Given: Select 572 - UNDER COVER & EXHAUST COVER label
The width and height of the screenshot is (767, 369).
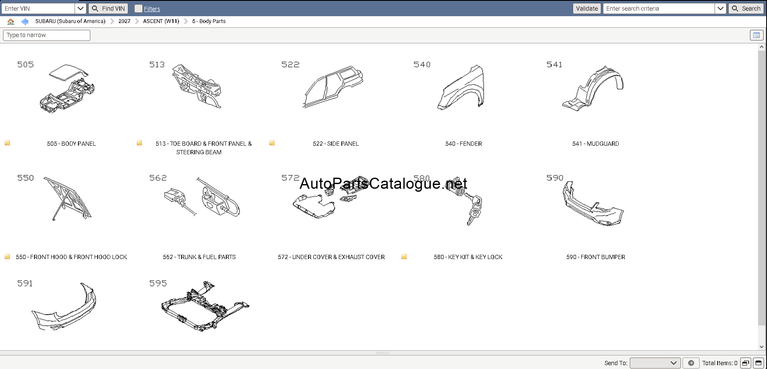Looking at the screenshot, I should 331,257.
